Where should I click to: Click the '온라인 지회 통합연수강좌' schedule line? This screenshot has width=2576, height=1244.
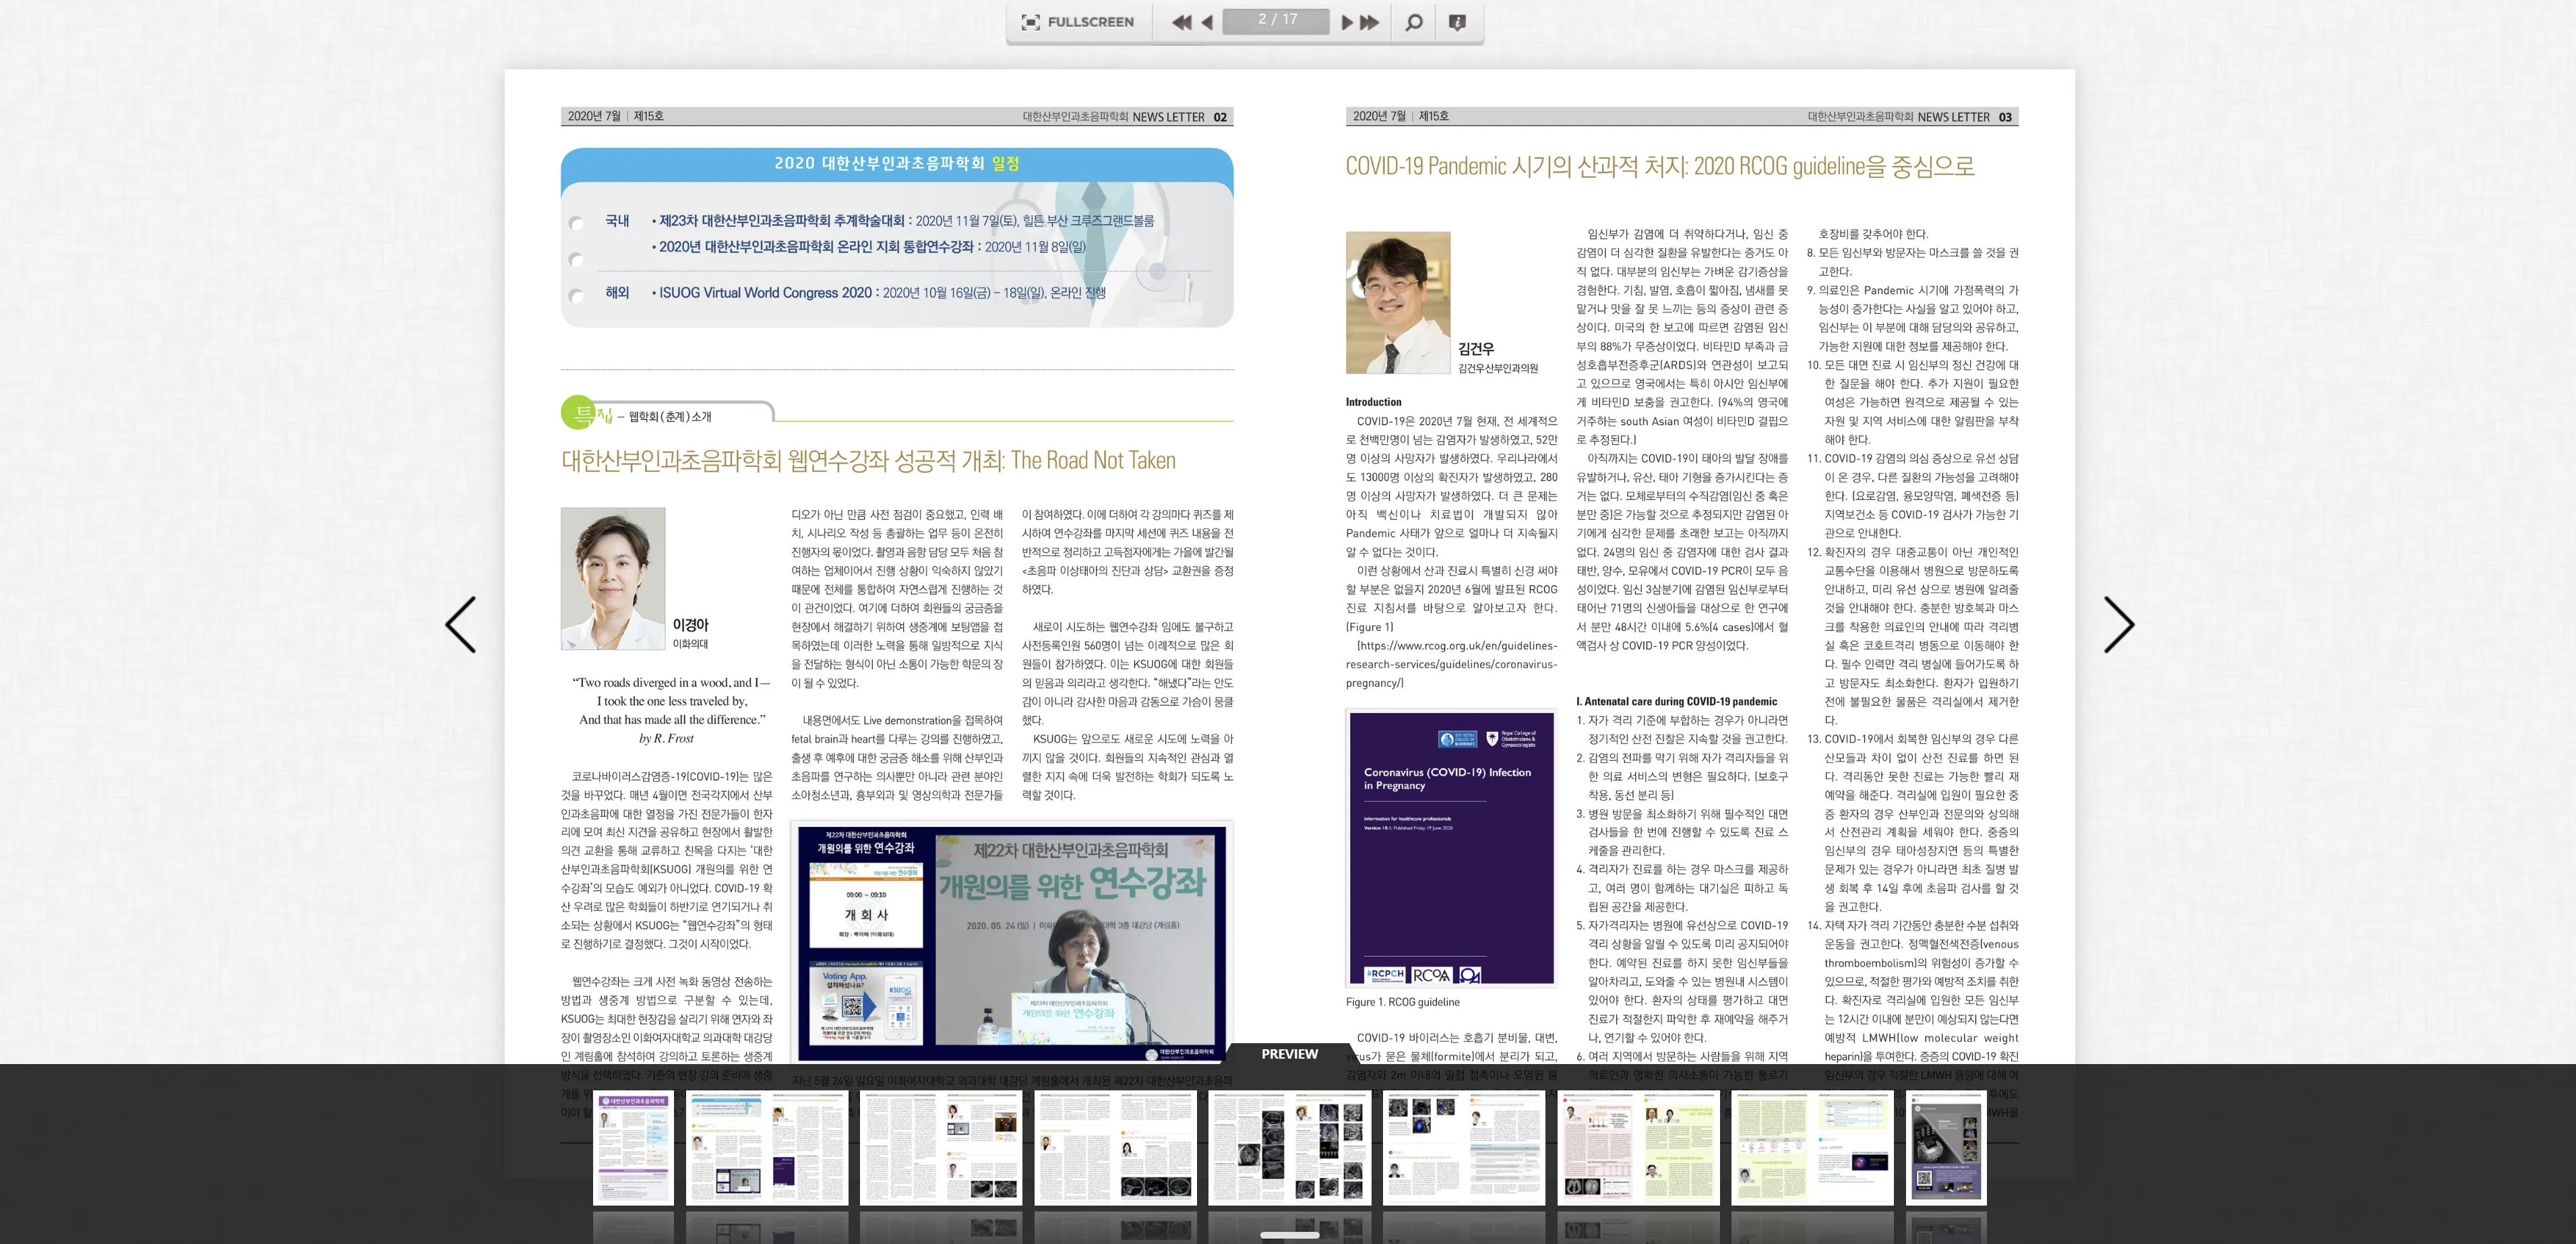pyautogui.click(x=868, y=247)
